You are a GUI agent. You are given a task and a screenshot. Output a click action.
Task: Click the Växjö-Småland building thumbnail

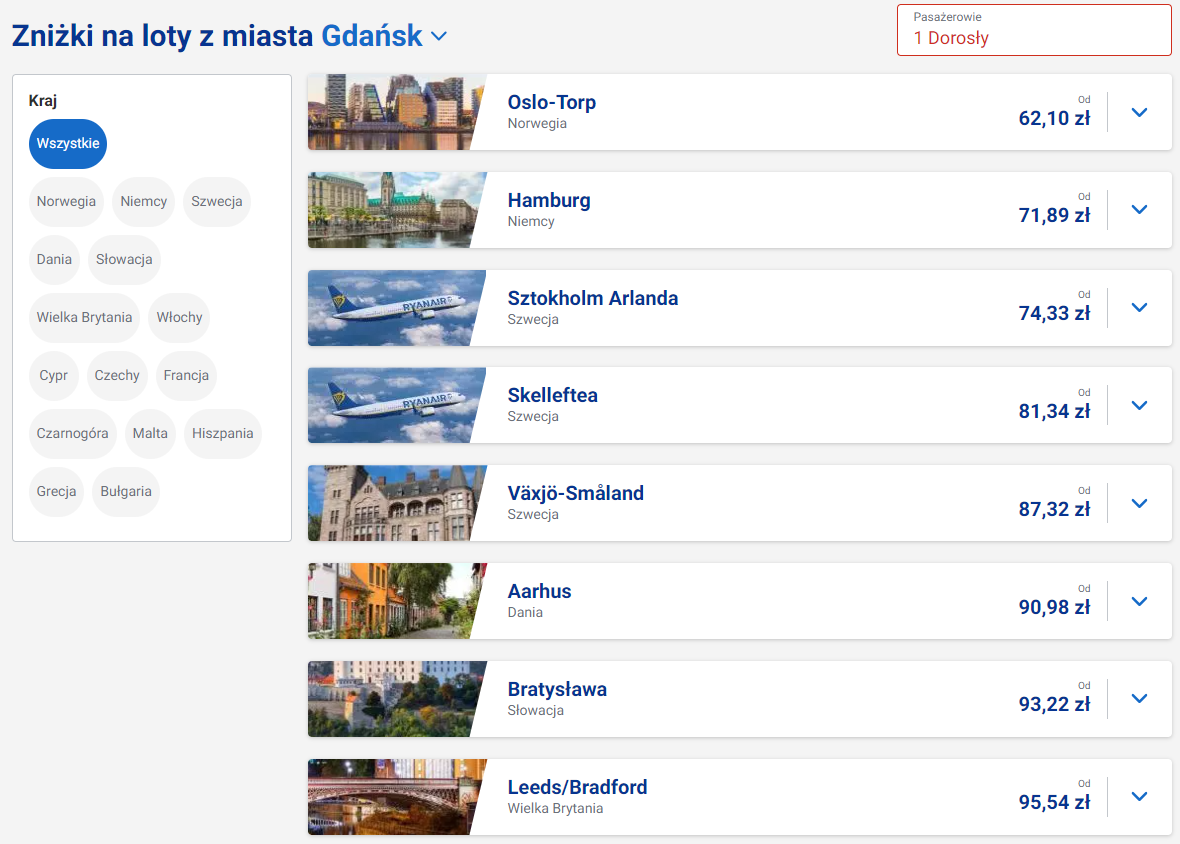pyautogui.click(x=390, y=503)
